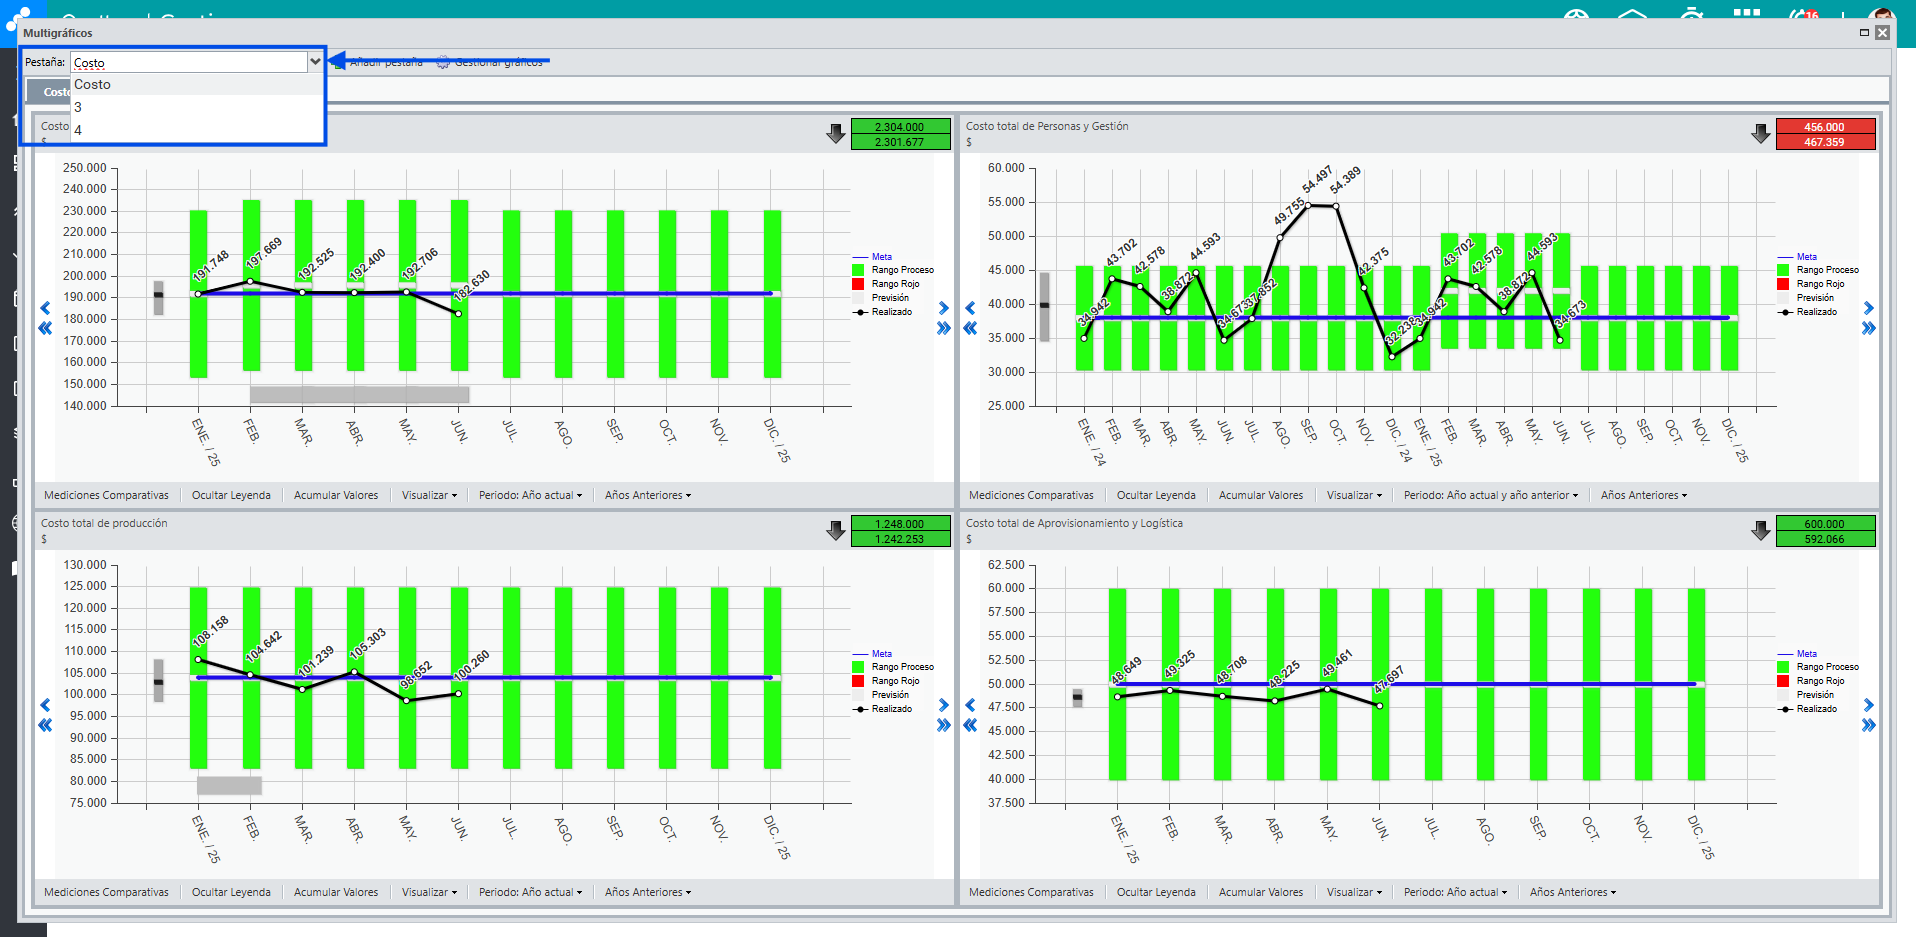1916x937 pixels.
Task: Toggle Mediciones Comparativas on Aprovisionamiento y Logística chart
Action: [1031, 892]
